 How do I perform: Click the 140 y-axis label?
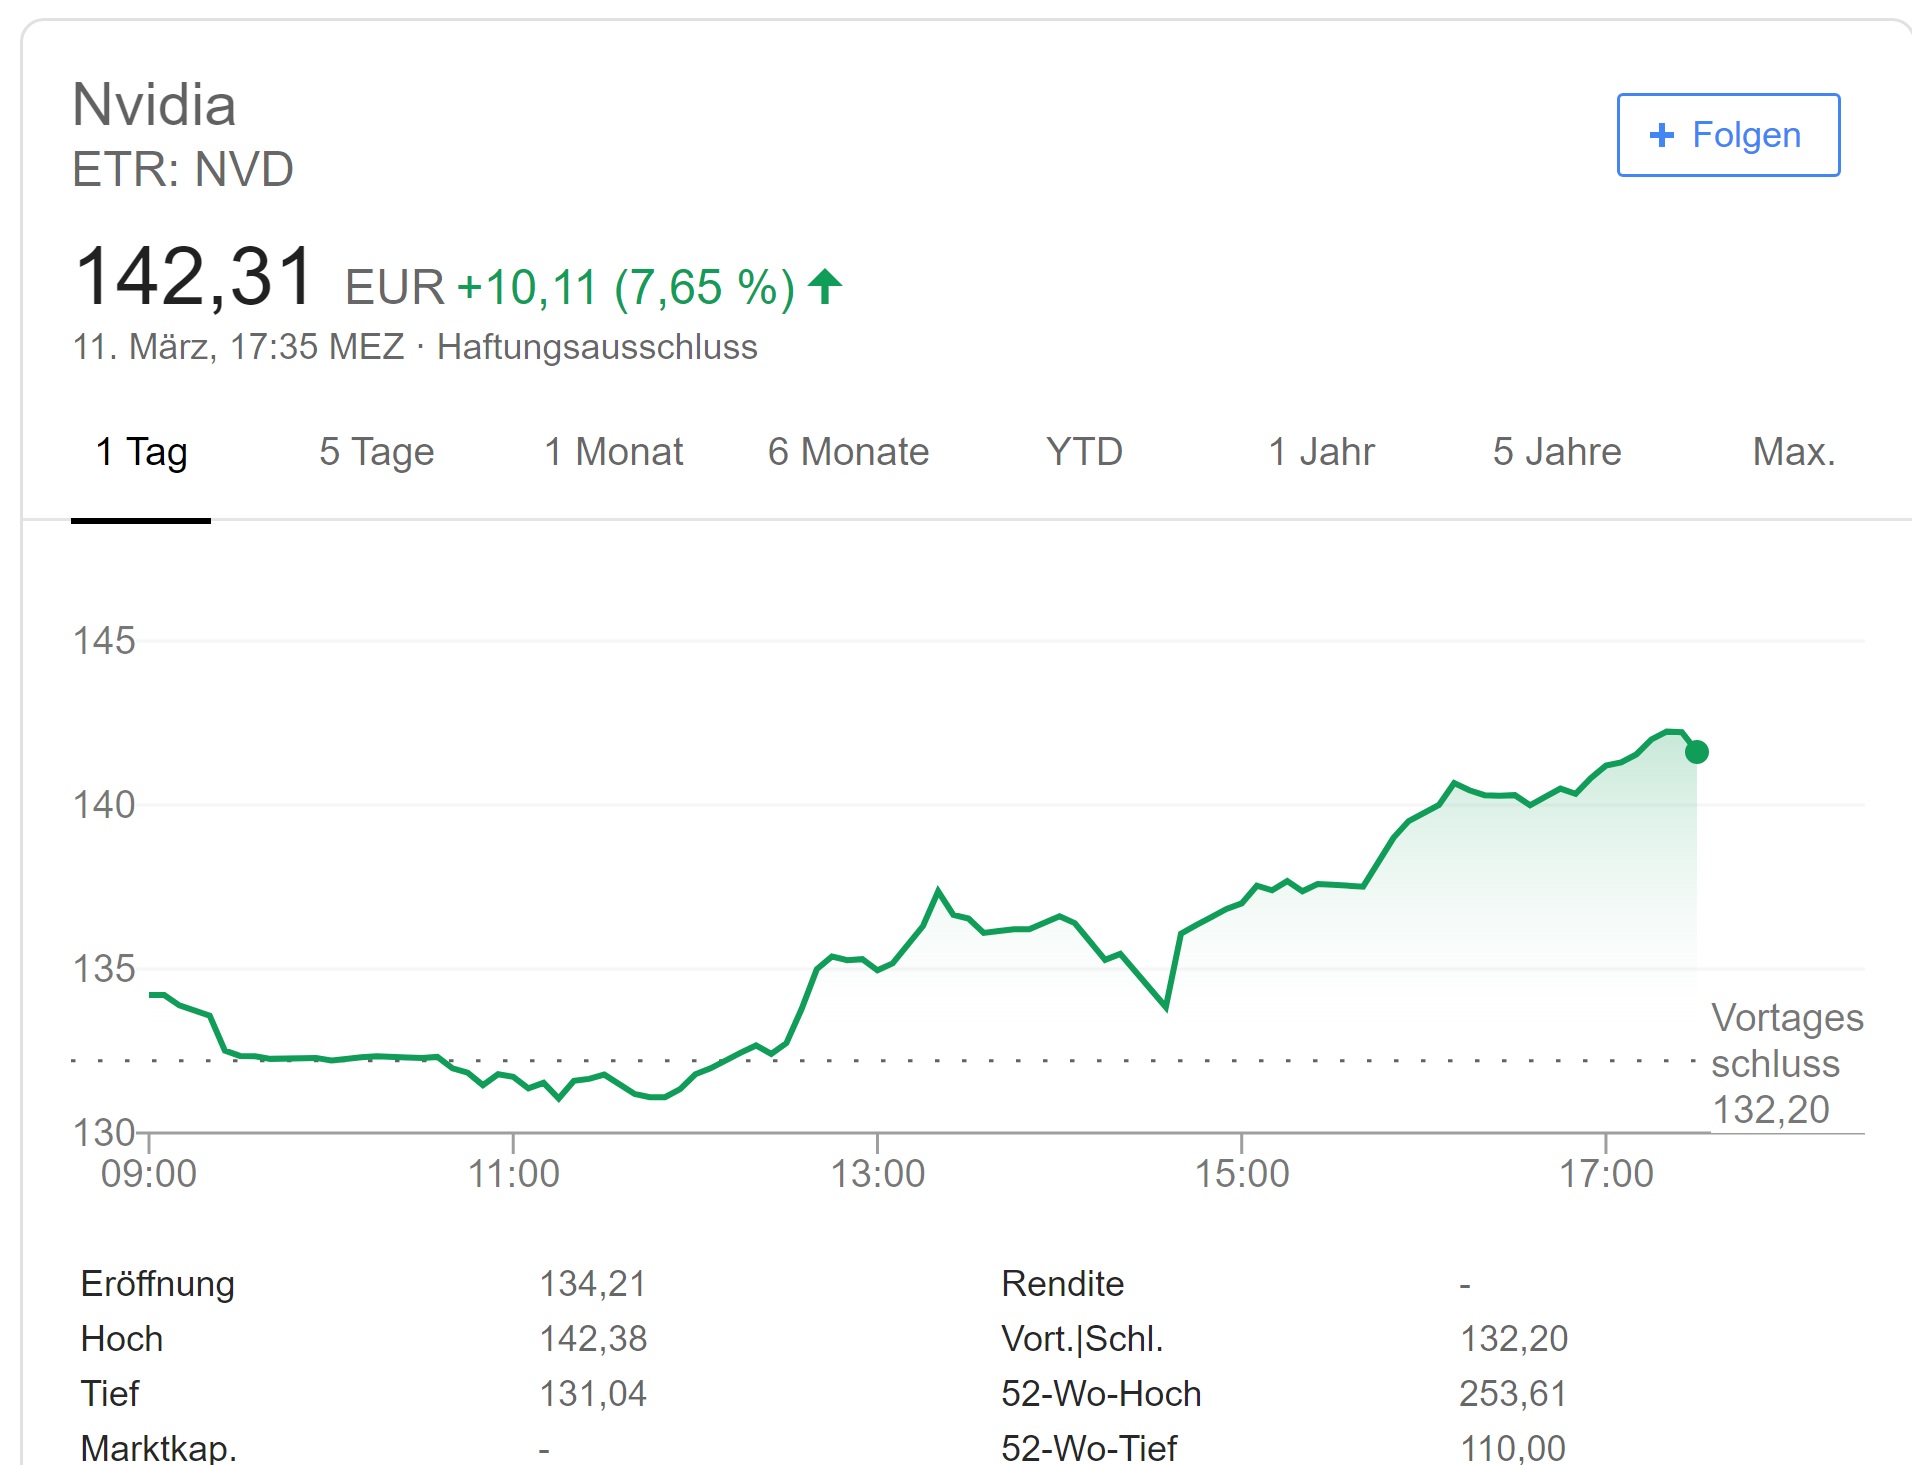tap(104, 805)
